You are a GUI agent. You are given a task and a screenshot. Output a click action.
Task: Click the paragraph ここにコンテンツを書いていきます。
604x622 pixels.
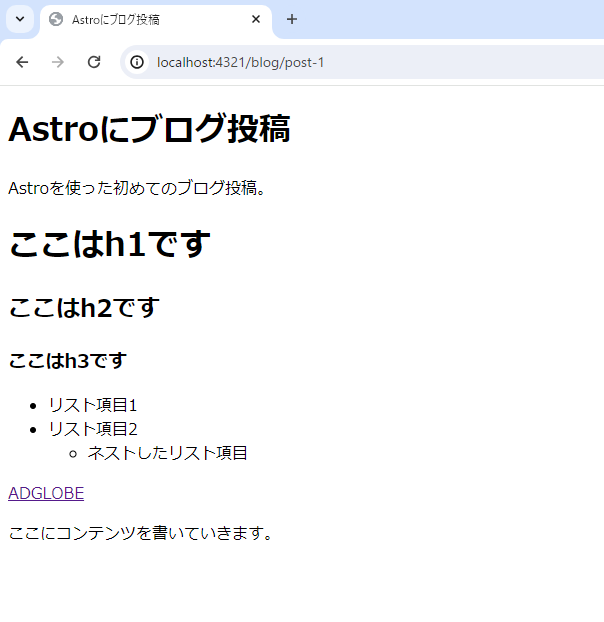[x=140, y=533]
